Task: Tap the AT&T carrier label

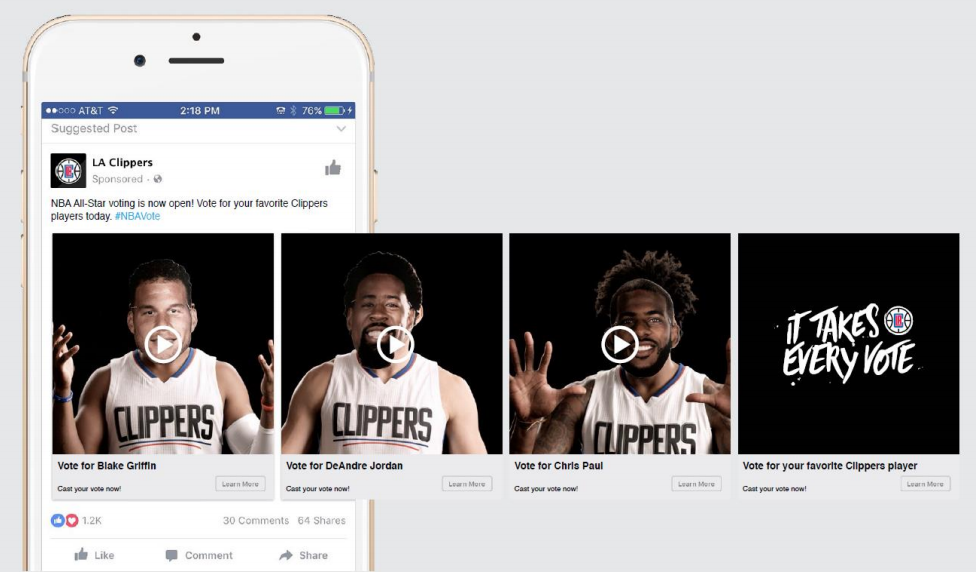Action: (x=90, y=111)
